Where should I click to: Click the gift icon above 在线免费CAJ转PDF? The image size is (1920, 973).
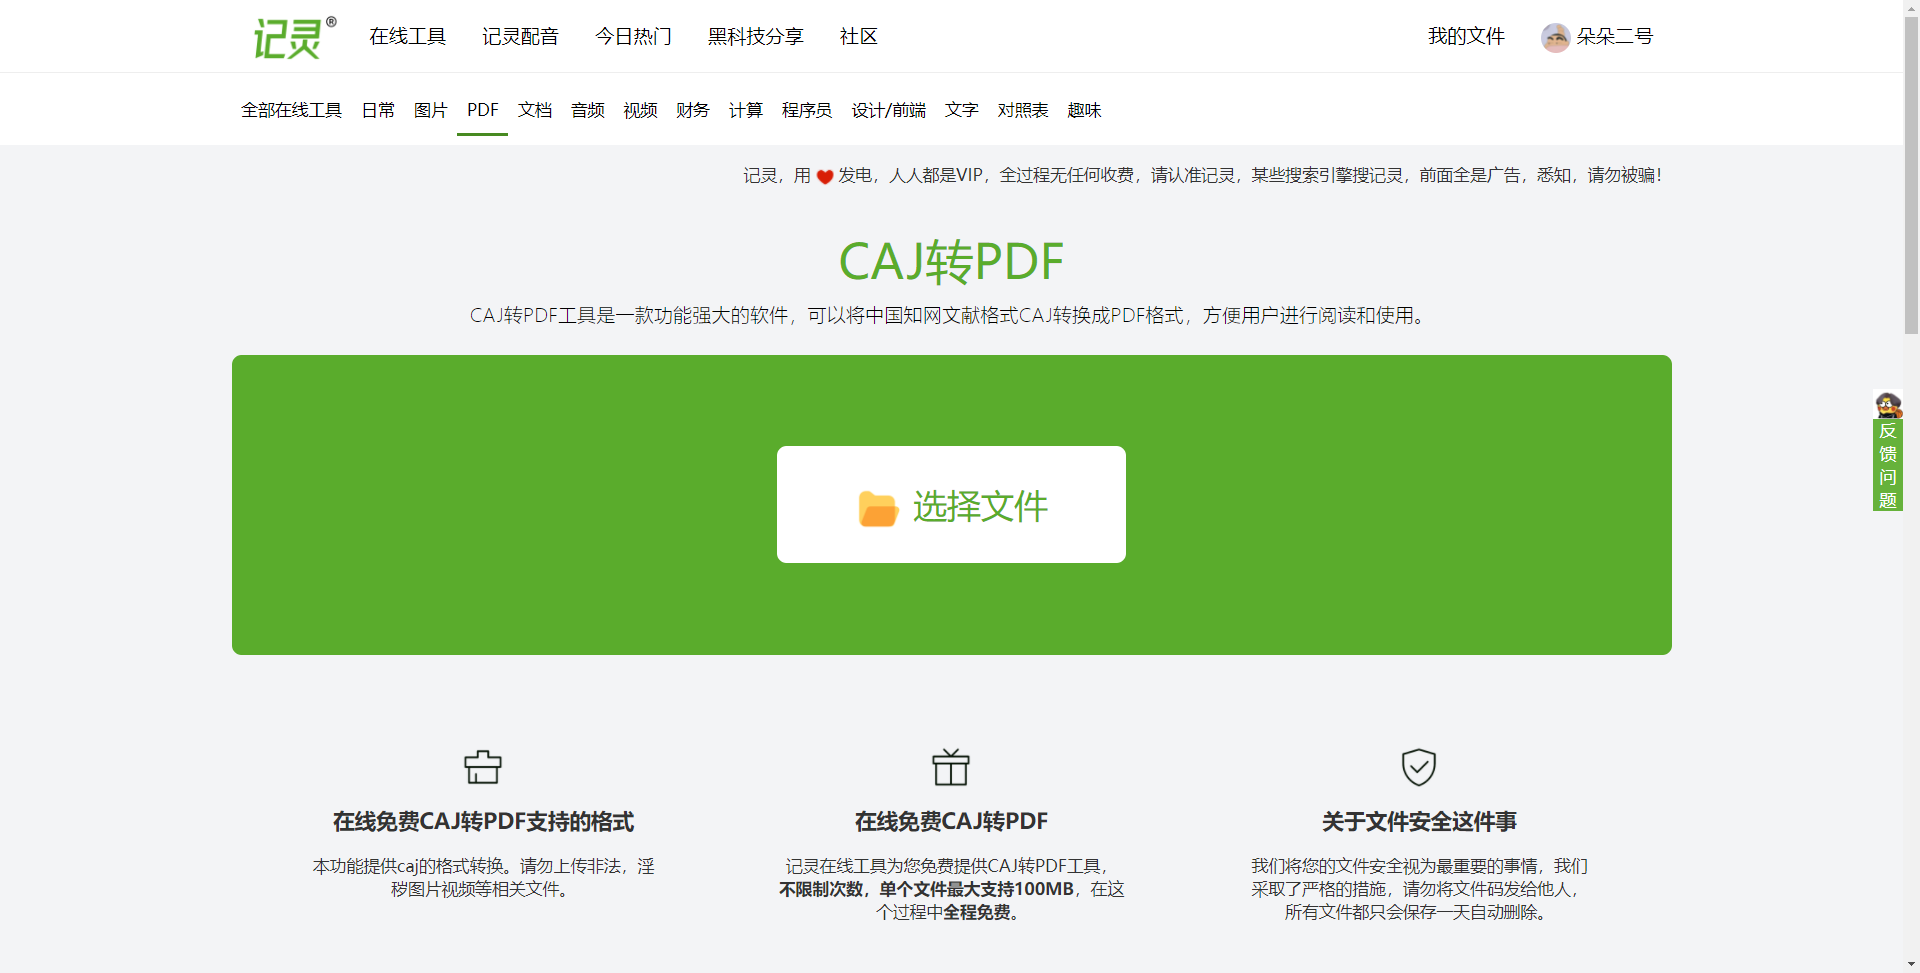coord(950,767)
